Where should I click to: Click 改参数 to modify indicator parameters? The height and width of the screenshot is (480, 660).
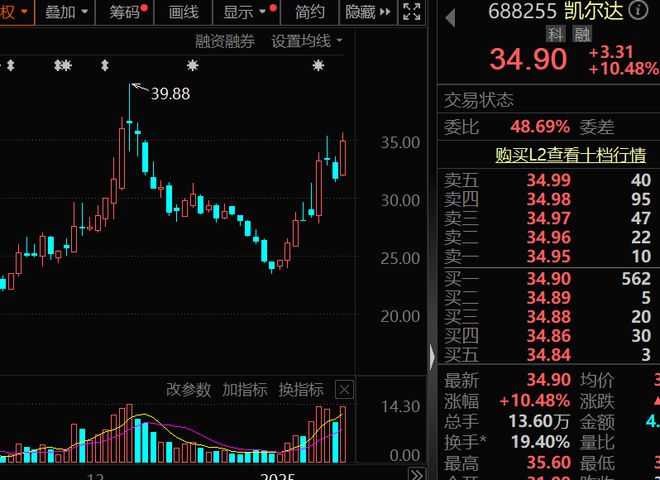pyautogui.click(x=188, y=389)
